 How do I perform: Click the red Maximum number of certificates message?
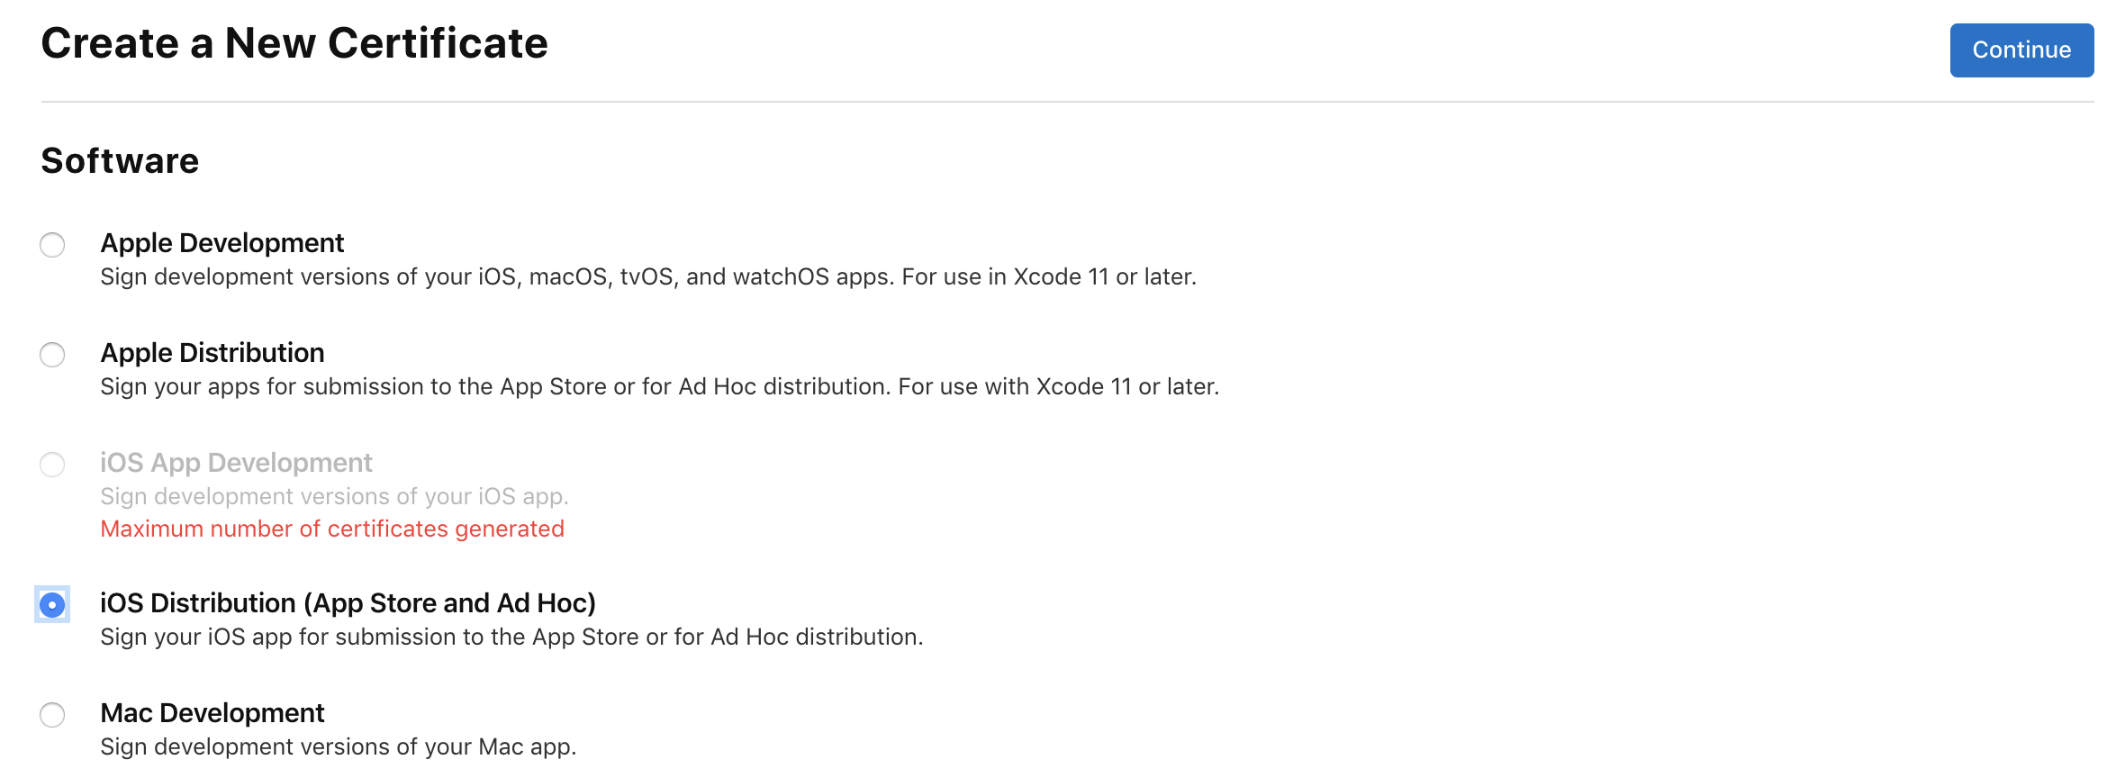pyautogui.click(x=332, y=529)
